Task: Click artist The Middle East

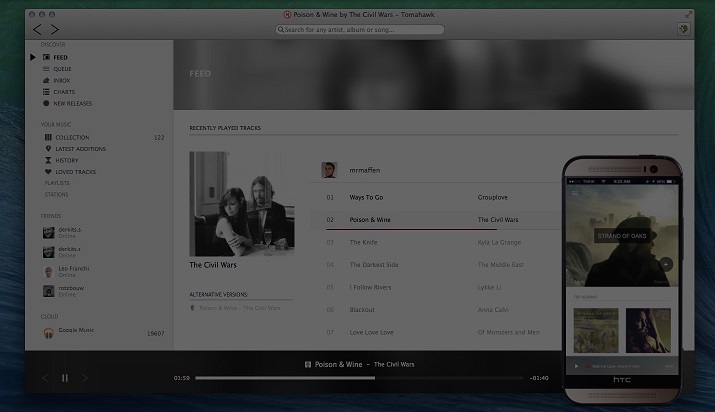Action: pyautogui.click(x=500, y=265)
